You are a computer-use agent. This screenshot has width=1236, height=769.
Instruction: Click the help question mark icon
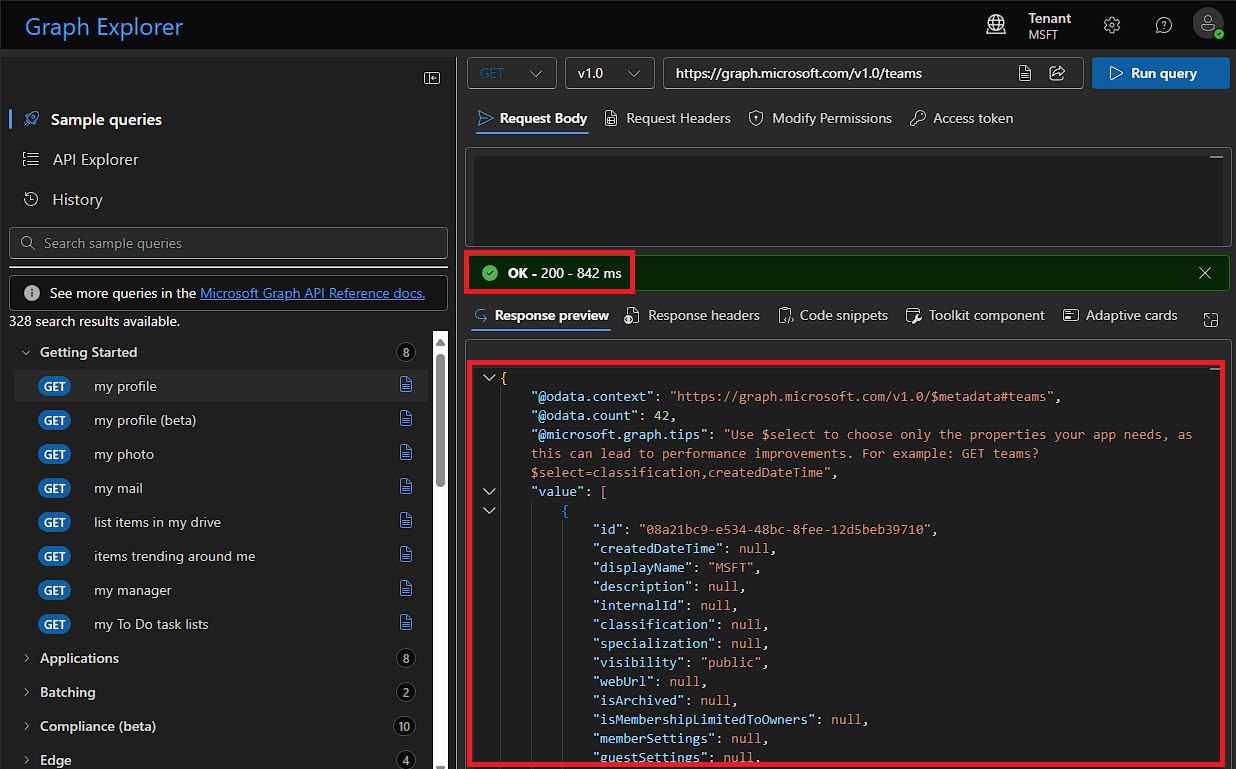[x=1163, y=24]
